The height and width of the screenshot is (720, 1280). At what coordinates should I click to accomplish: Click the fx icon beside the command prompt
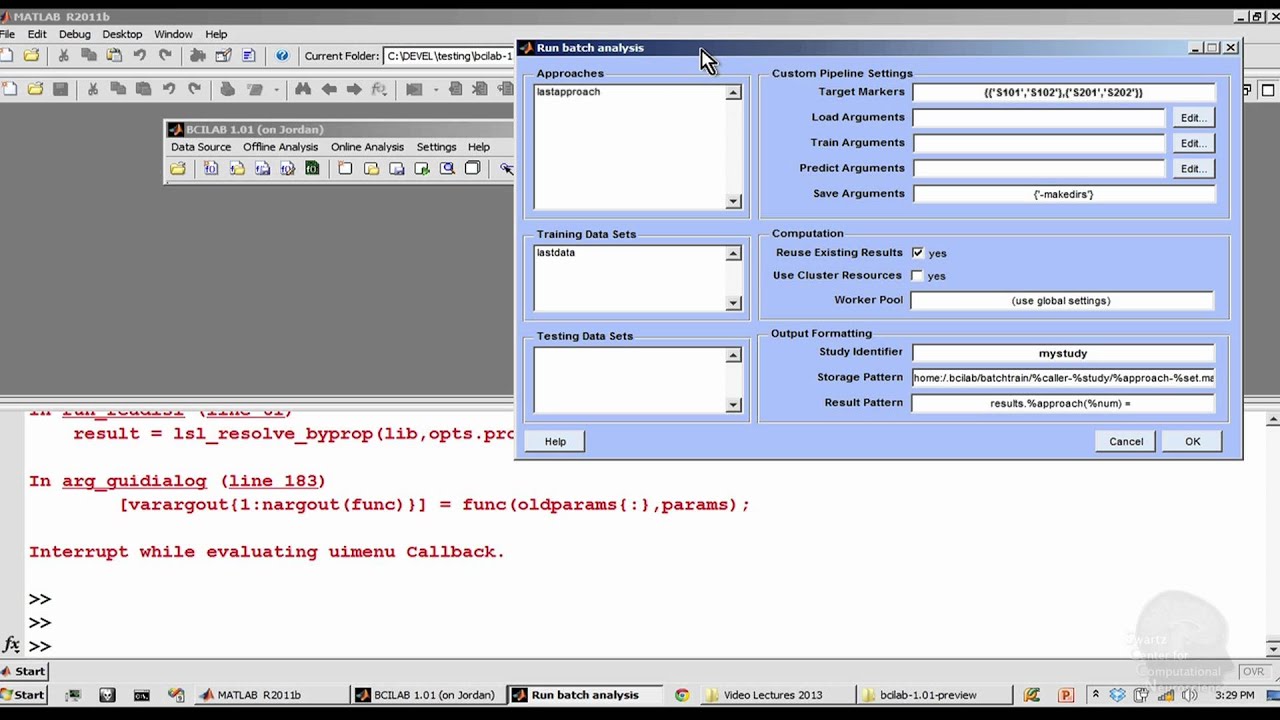click(11, 645)
